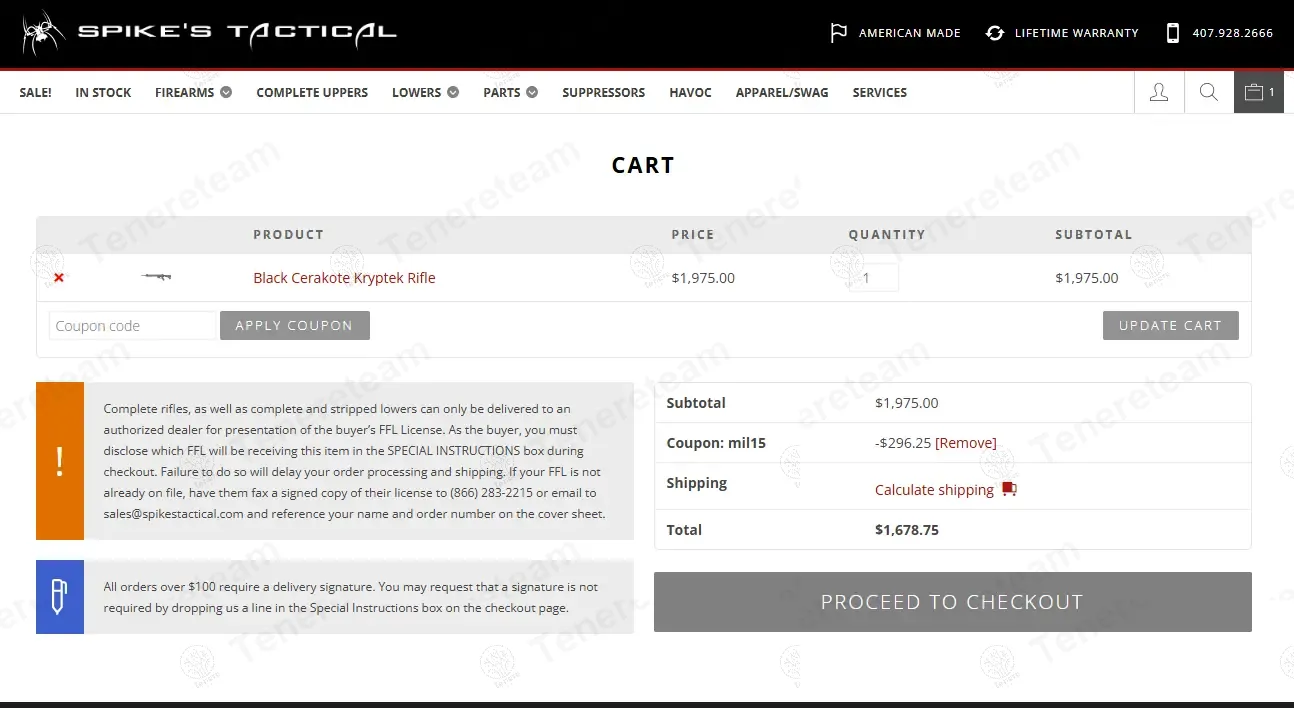The width and height of the screenshot is (1294, 708).
Task: Click the Coupon code input field
Action: pyautogui.click(x=132, y=325)
